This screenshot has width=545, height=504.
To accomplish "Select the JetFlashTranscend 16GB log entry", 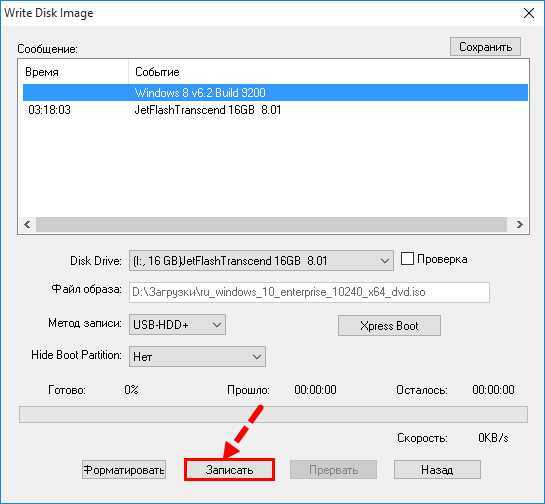I will 275,110.
